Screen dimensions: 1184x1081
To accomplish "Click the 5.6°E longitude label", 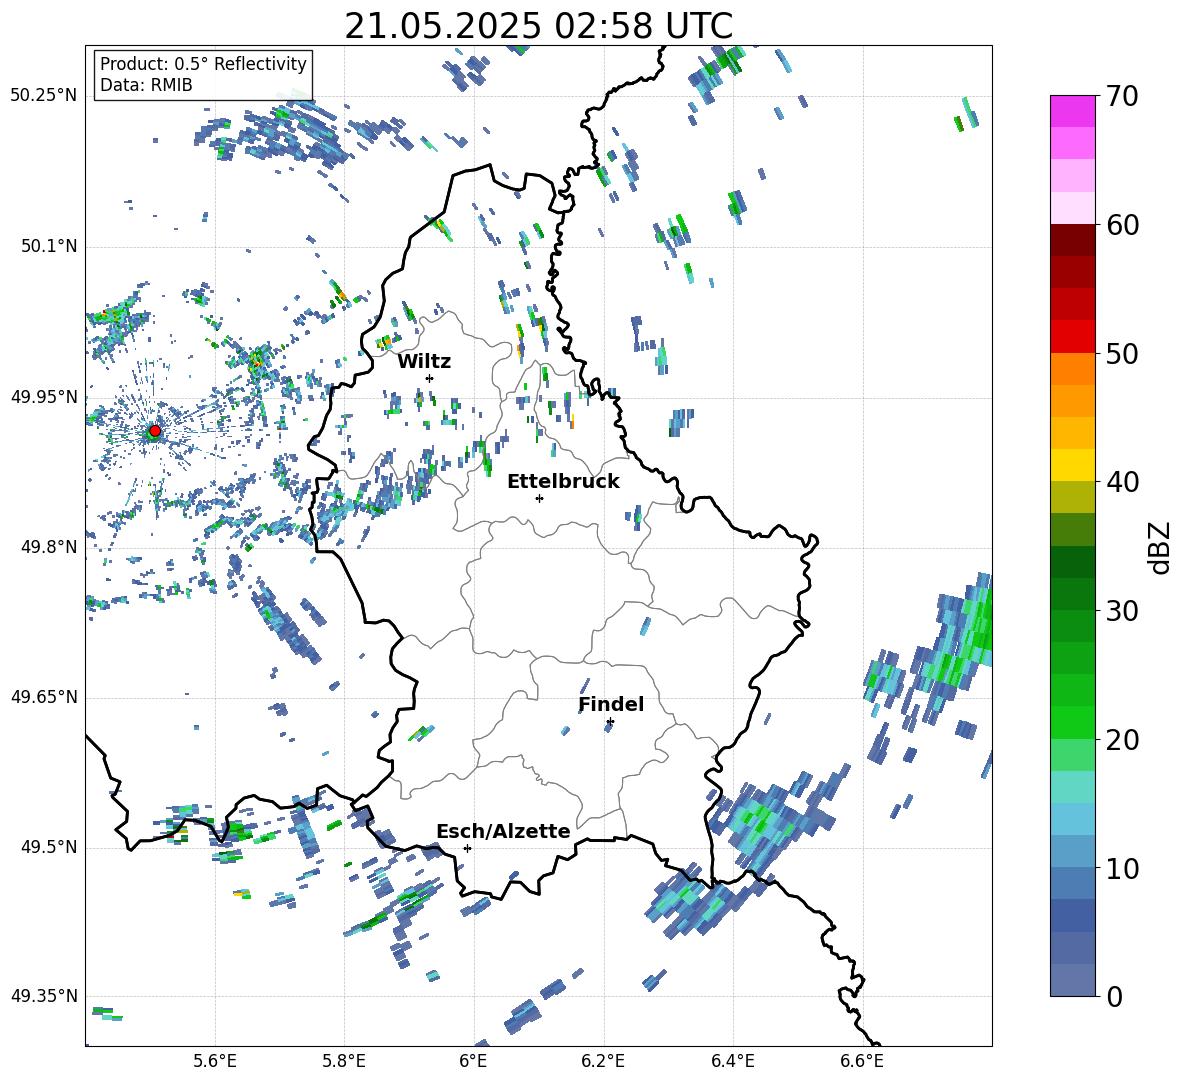I will (x=215, y=1061).
